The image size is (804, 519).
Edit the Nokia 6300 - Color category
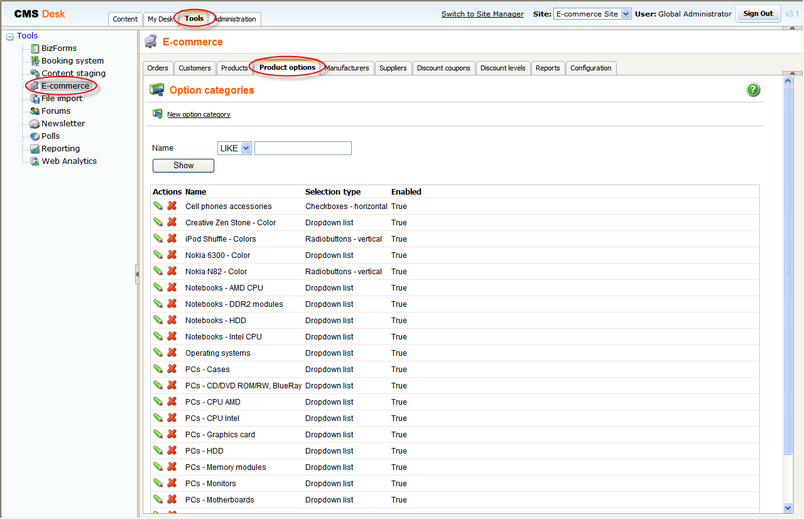point(158,255)
